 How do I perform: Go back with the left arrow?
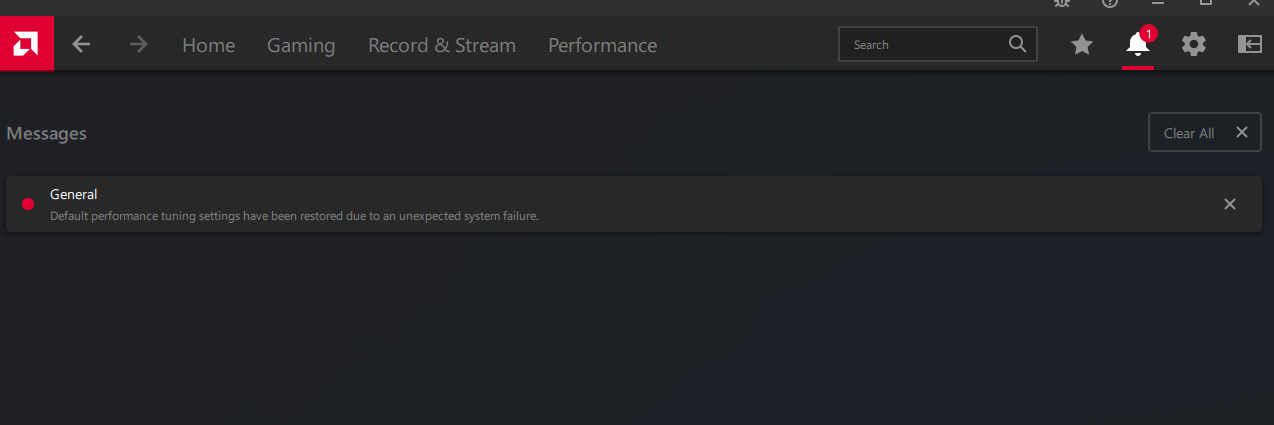81,45
